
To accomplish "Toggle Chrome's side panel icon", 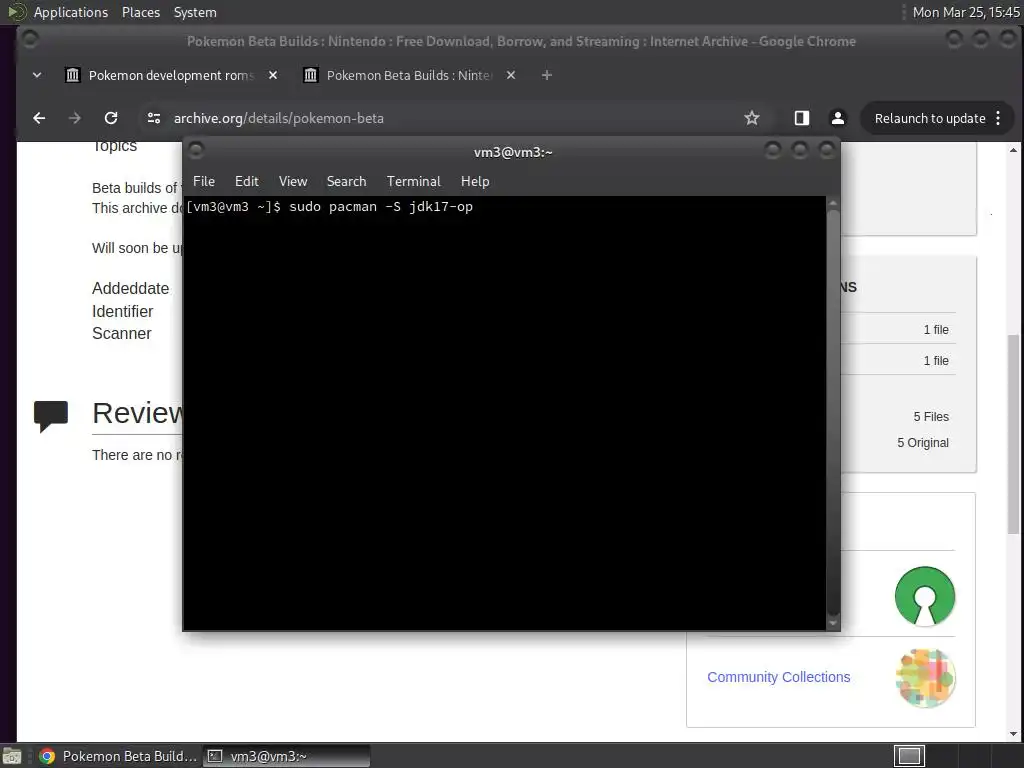I will (801, 118).
